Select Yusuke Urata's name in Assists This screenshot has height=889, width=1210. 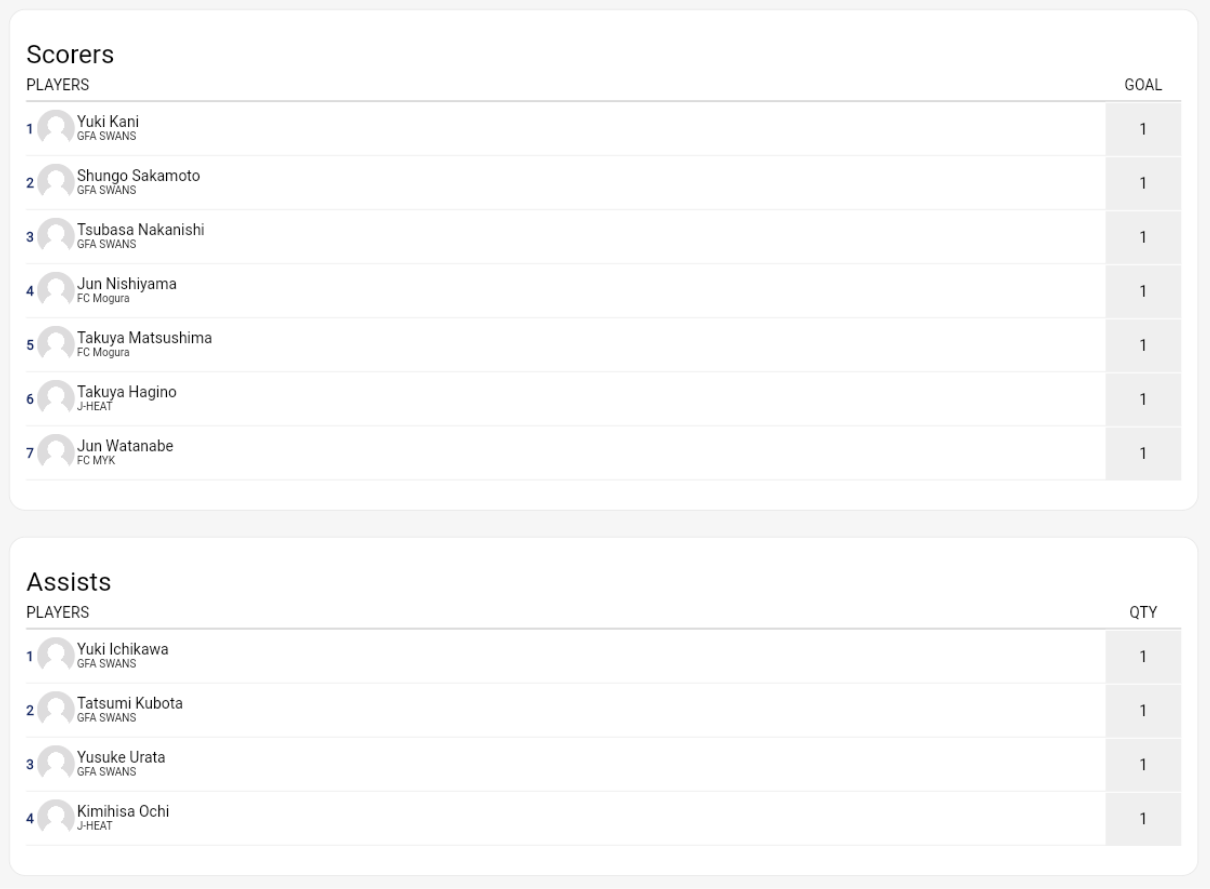click(x=121, y=757)
